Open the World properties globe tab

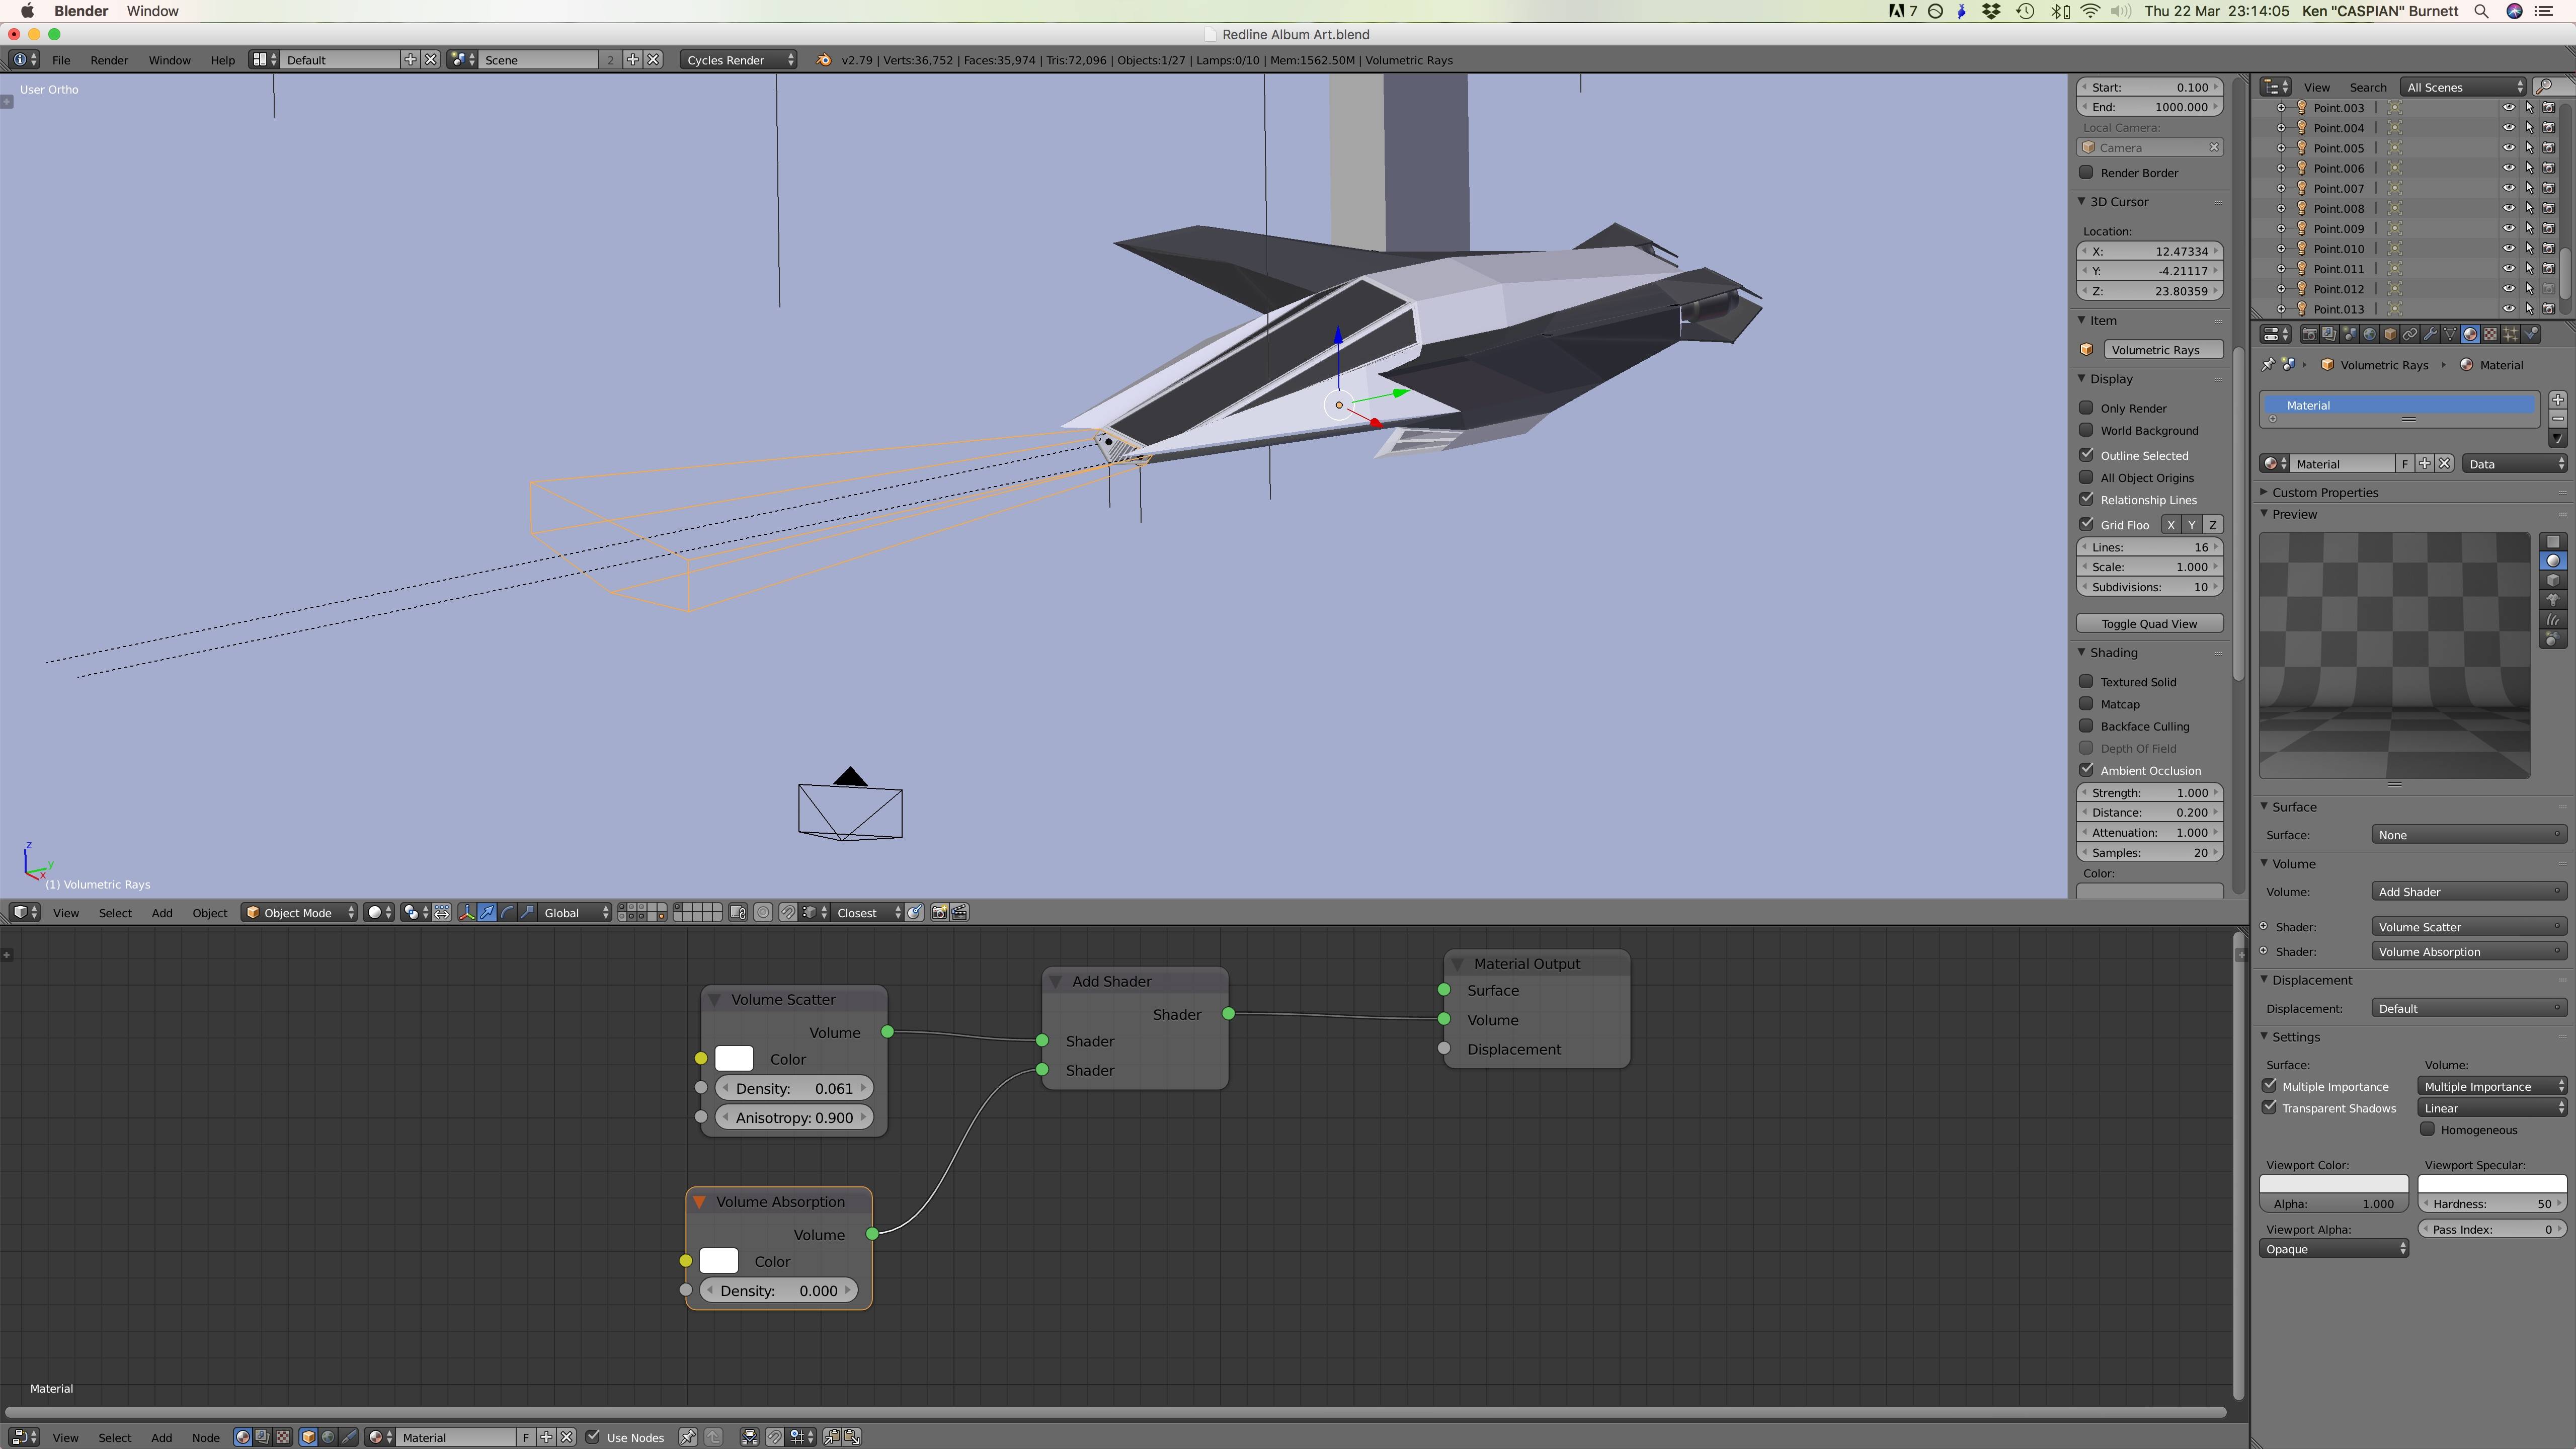pos(2370,334)
